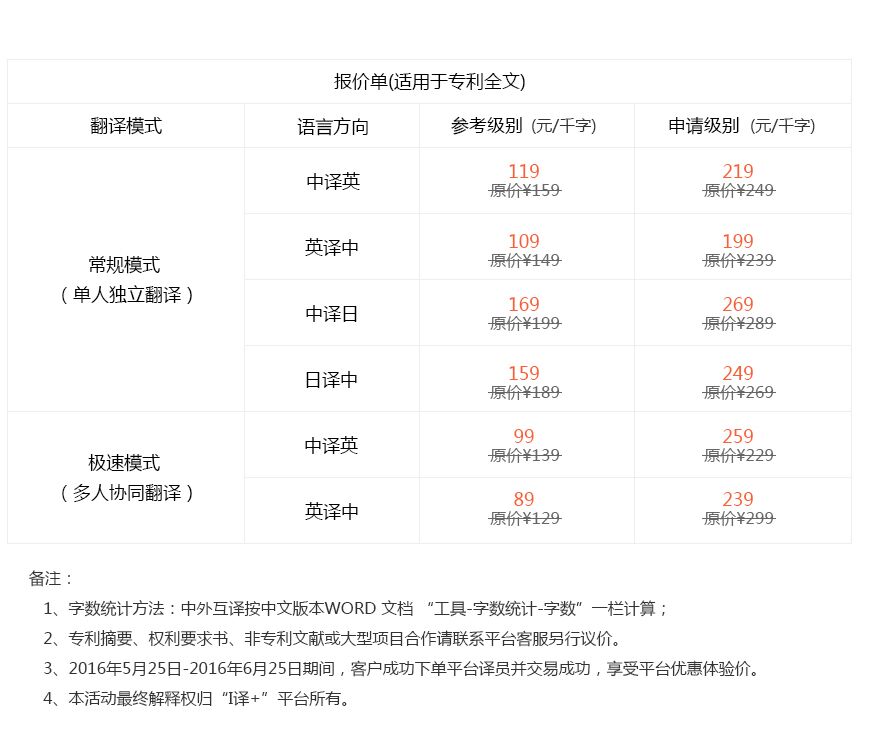Select note 2 about 专利摘要、权利要求书
The height and width of the screenshot is (748, 879).
333,638
